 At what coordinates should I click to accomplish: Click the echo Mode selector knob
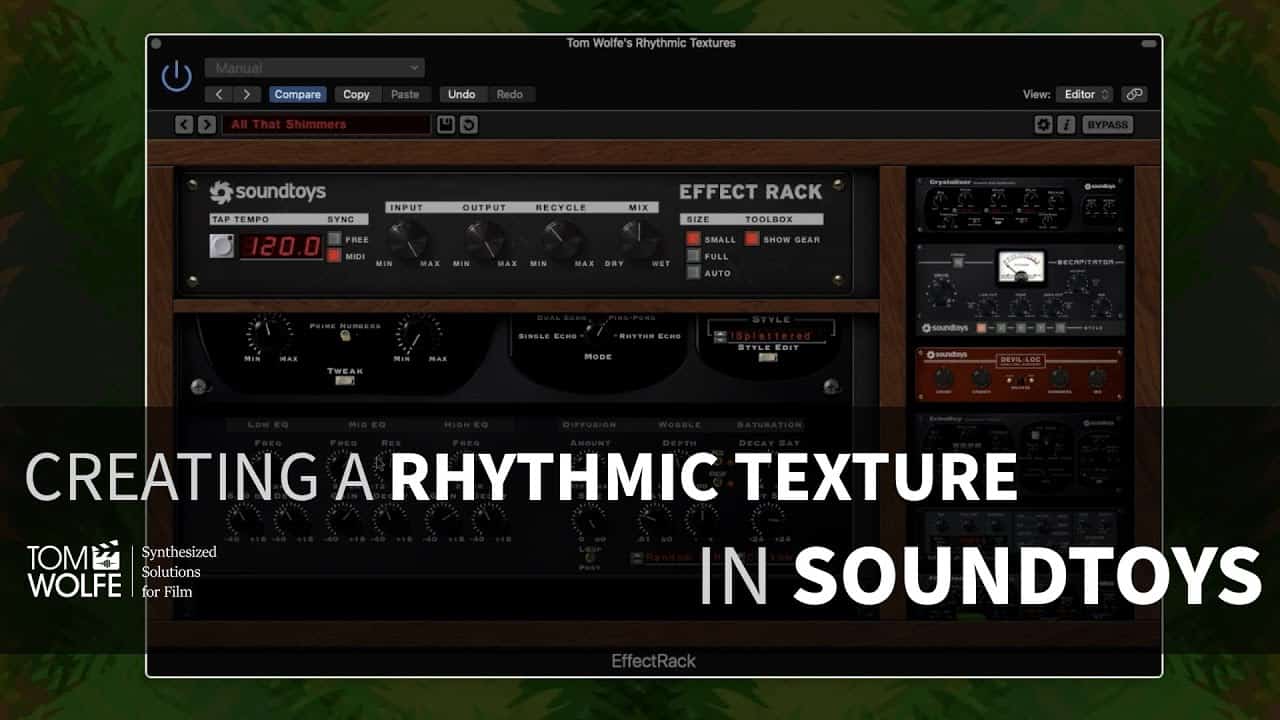coord(597,329)
